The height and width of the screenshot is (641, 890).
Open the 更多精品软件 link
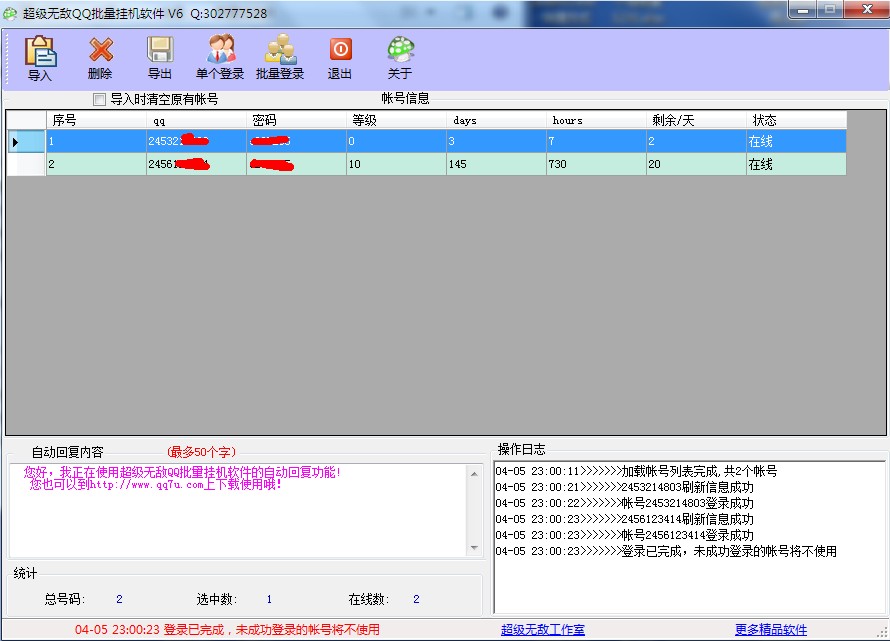(x=771, y=630)
